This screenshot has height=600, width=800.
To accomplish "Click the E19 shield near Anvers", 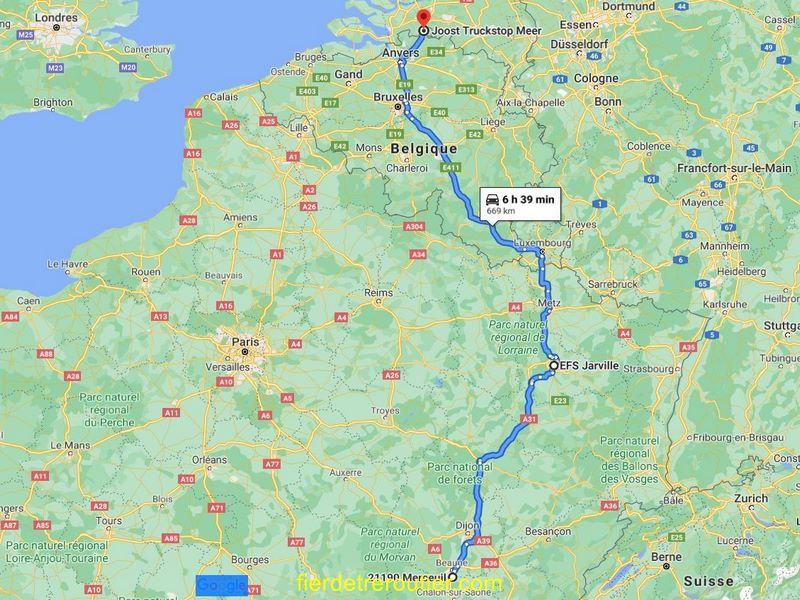I will pyautogui.click(x=405, y=85).
